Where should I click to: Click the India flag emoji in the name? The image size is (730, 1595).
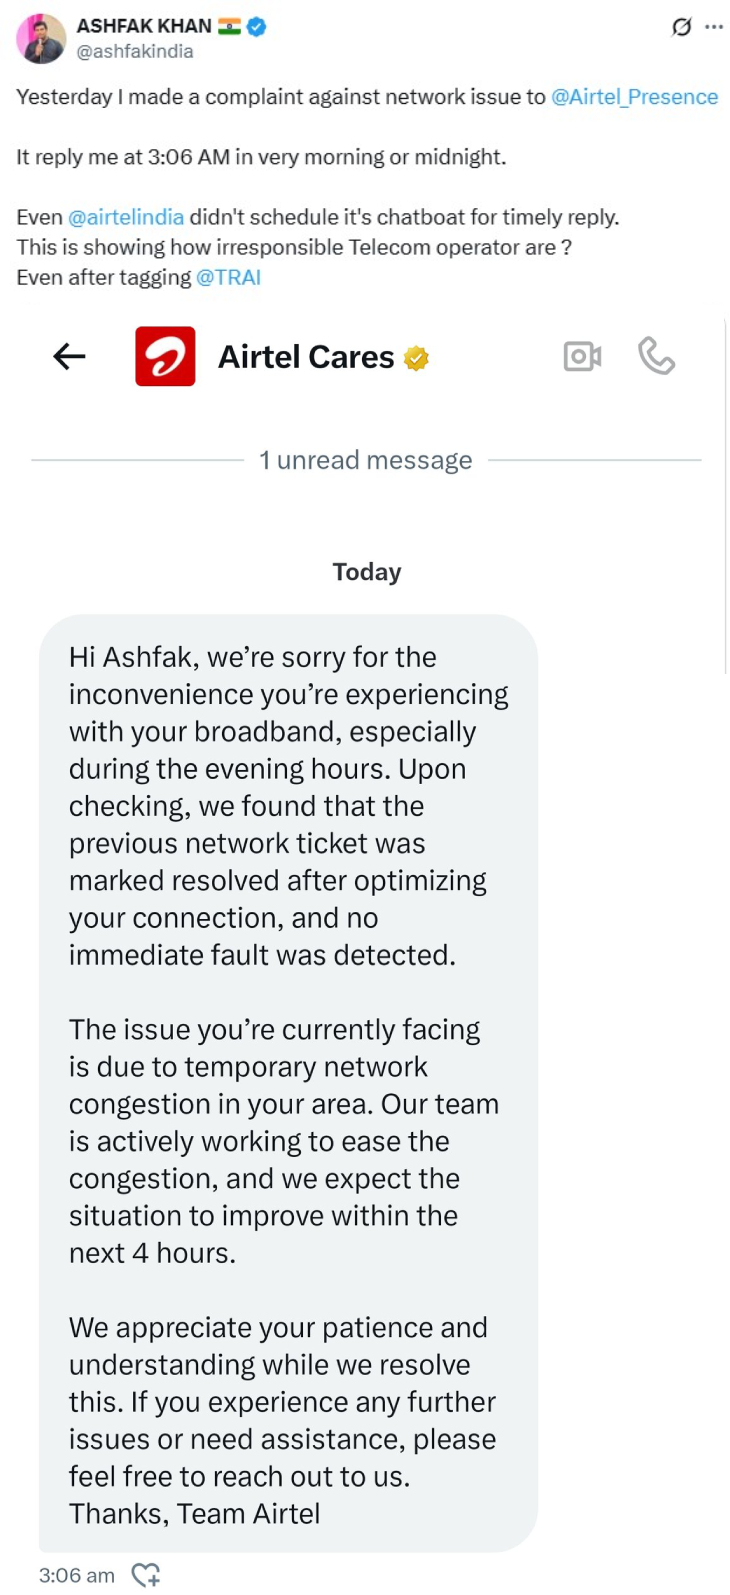click(x=230, y=27)
